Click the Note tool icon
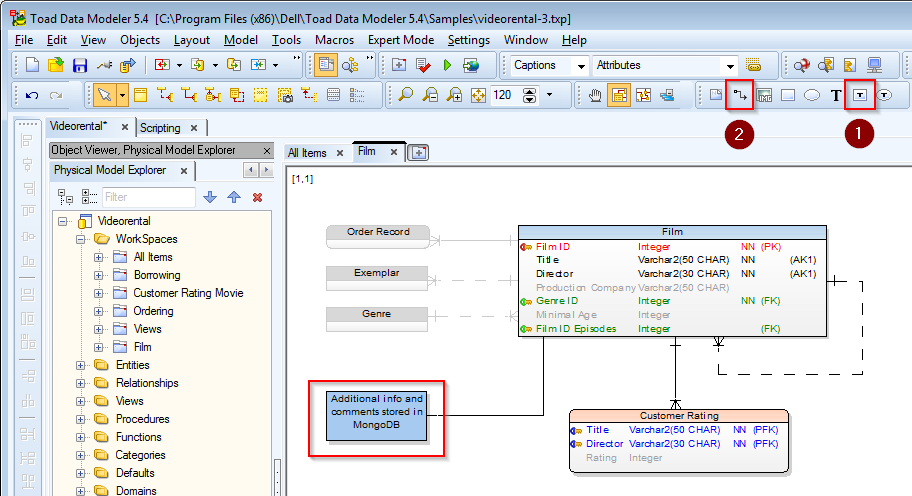This screenshot has height=496, width=912. coord(716,95)
